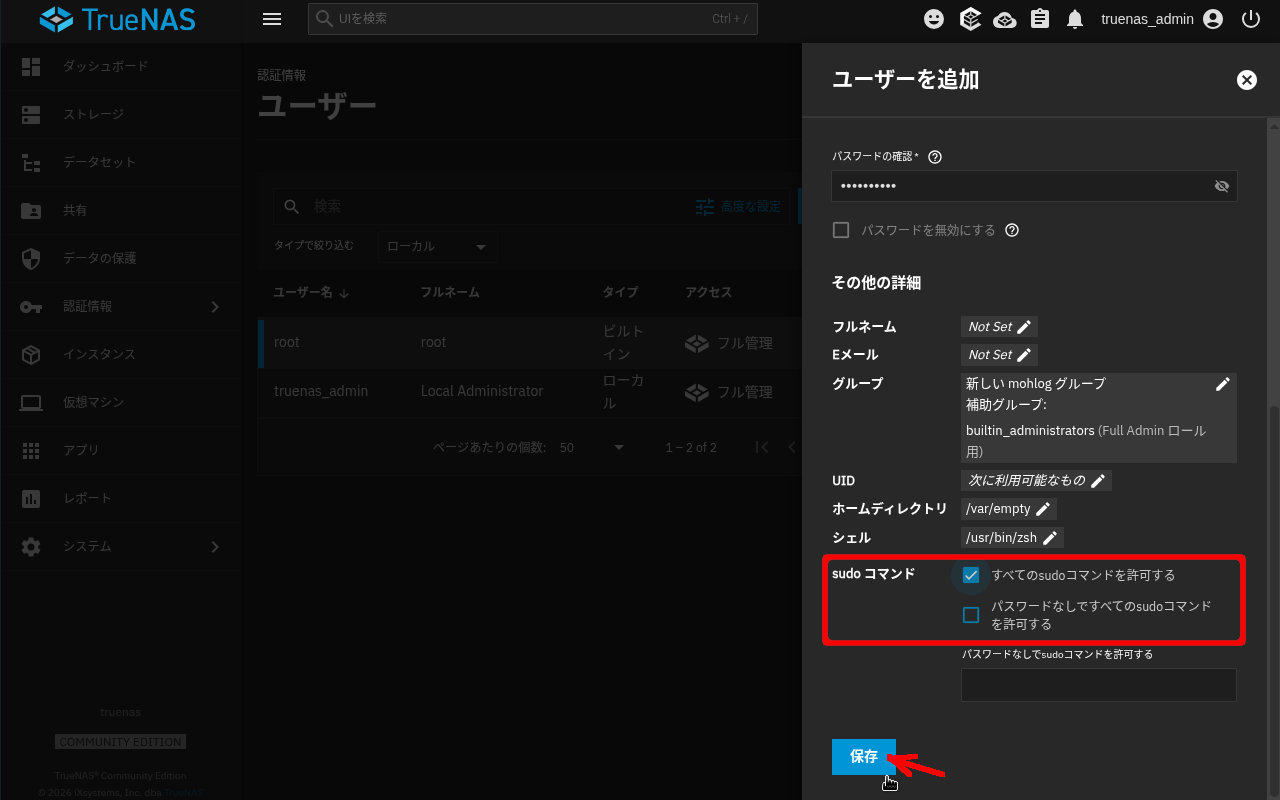Open the TrueNAS Connect cloud icon
The width and height of the screenshot is (1280, 800).
tap(1005, 19)
